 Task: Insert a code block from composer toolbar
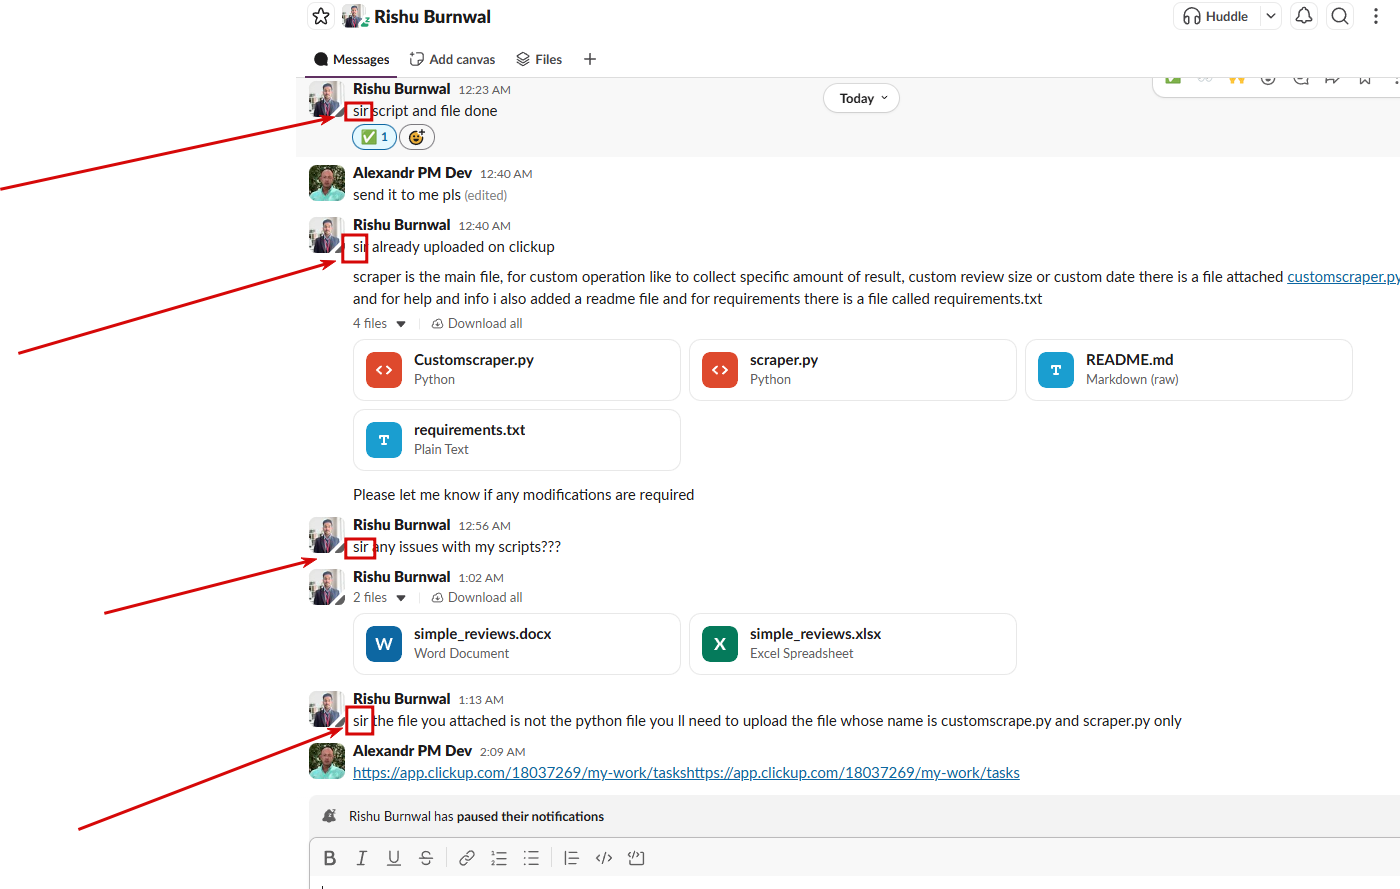click(x=636, y=858)
